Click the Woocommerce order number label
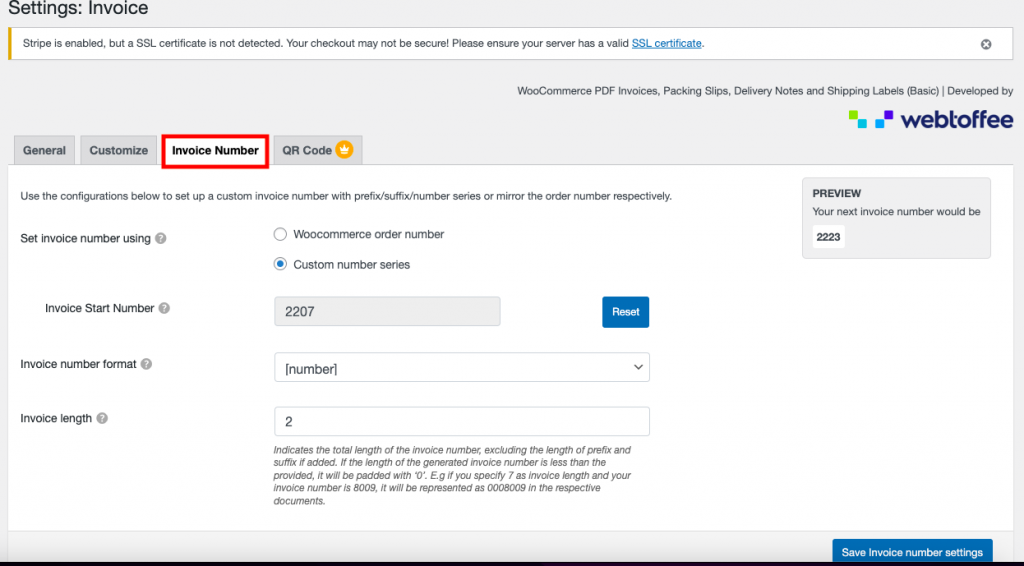The height and width of the screenshot is (566, 1024). click(x=368, y=234)
